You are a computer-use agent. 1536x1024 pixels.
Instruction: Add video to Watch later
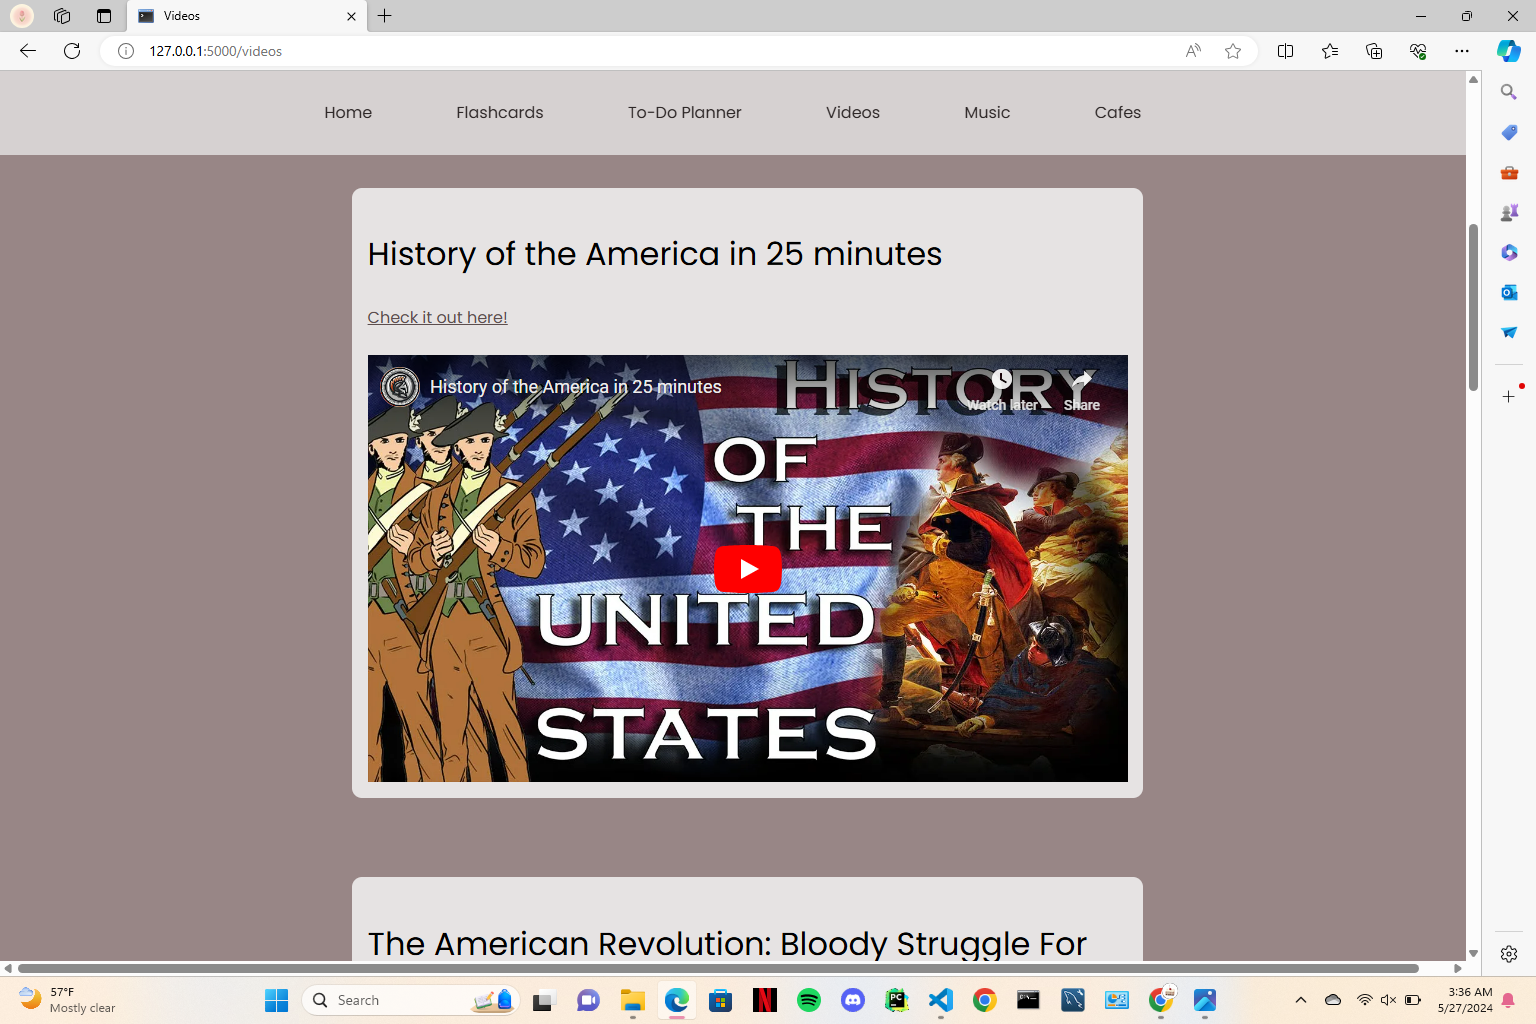(x=1002, y=391)
